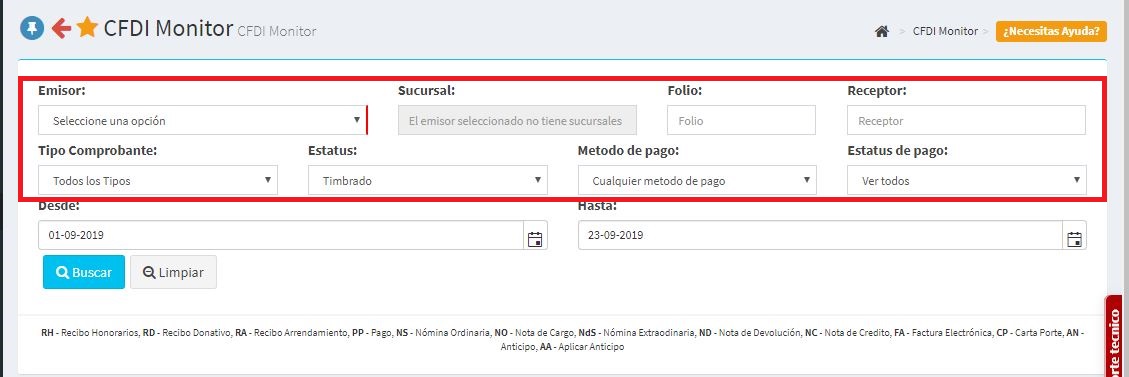
Task: Click the Desde date field
Action: 281,235
